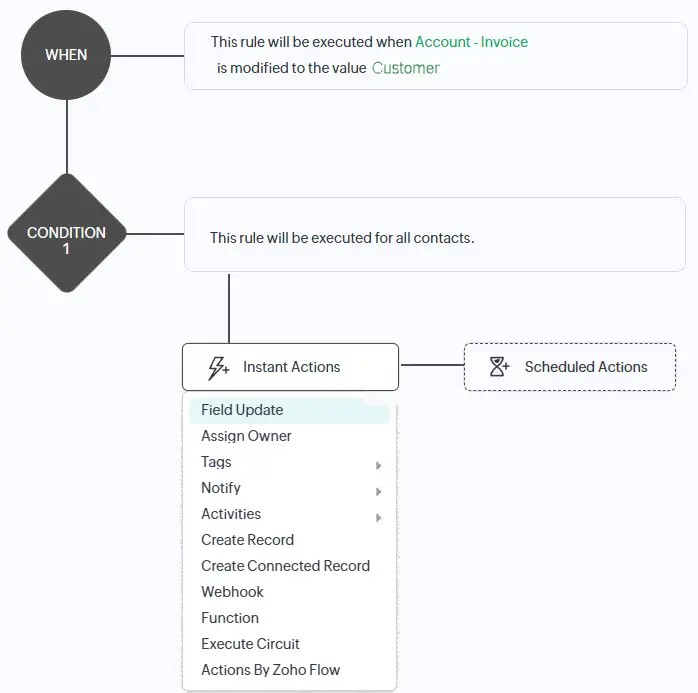The image size is (698, 693).
Task: Click the Customer value link
Action: [405, 68]
